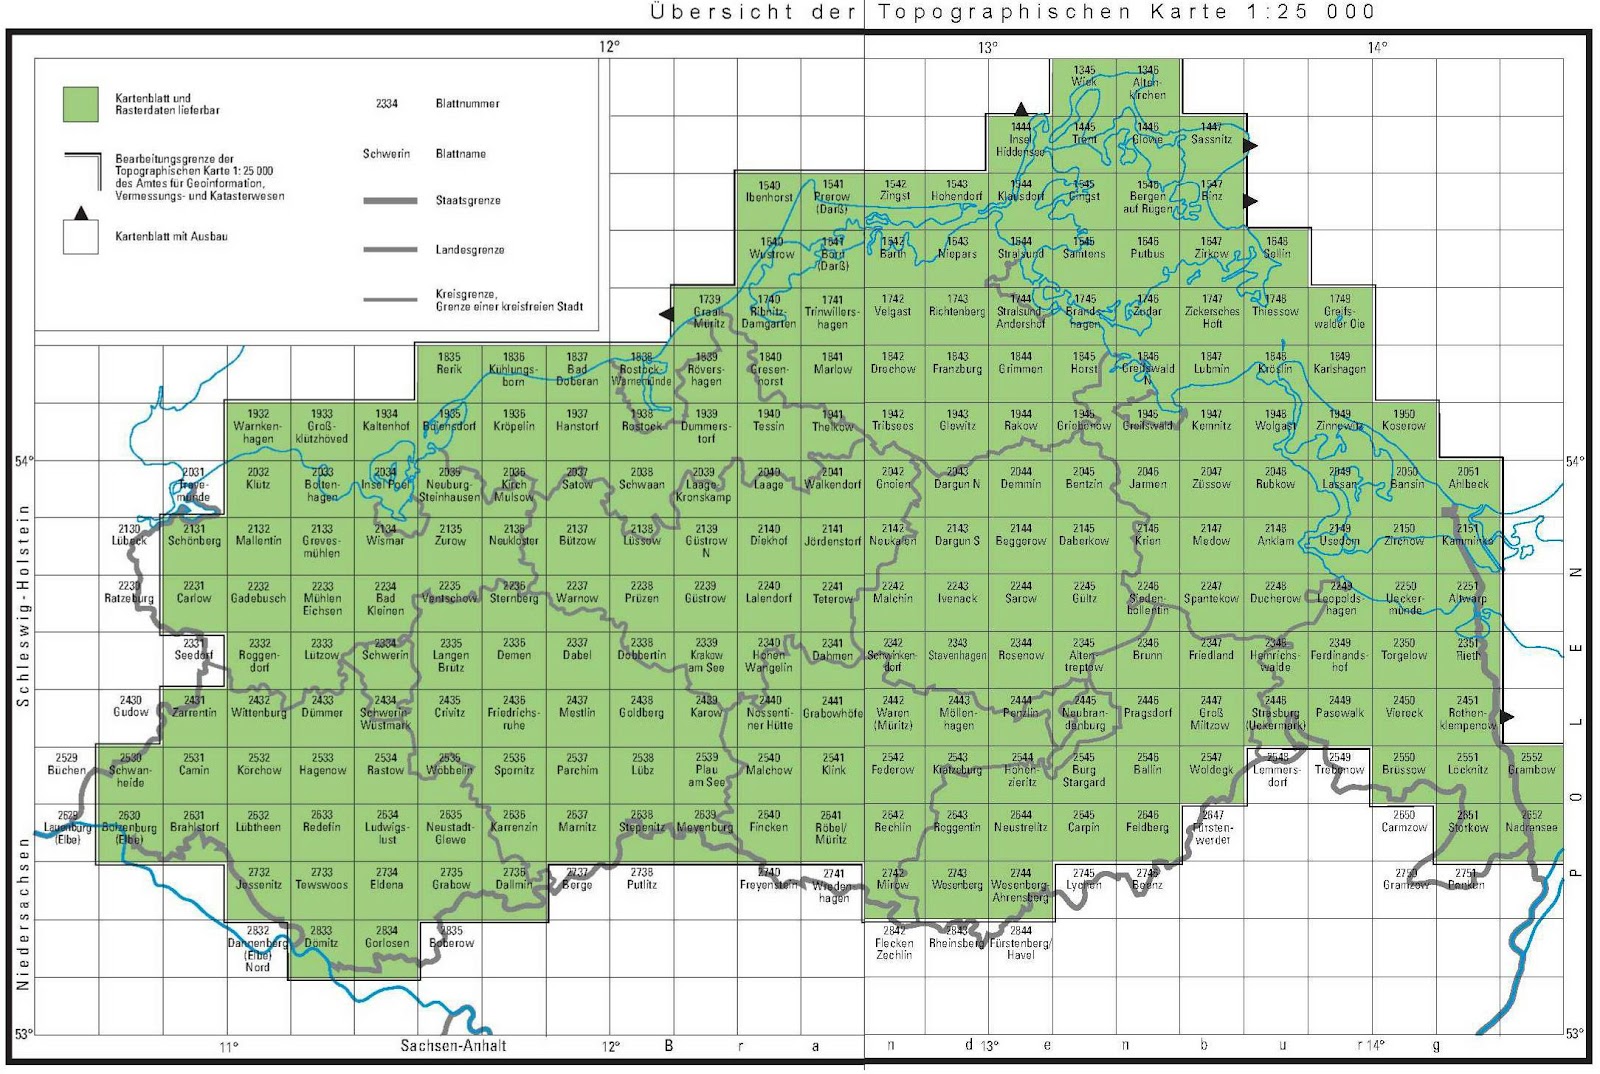
Task: Click the black triangle marker near Graal Müritz
Action: (668, 312)
